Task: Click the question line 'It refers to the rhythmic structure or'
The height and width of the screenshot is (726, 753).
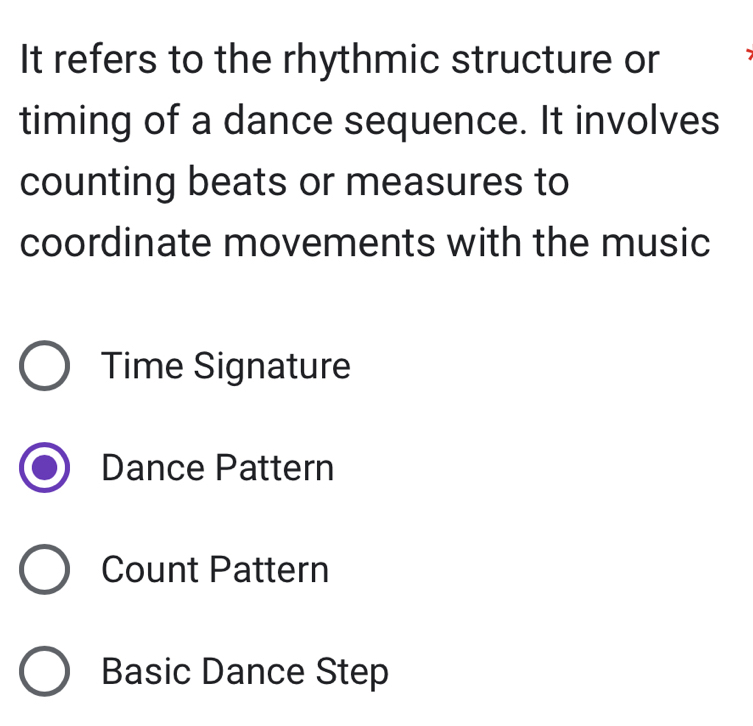Action: click(340, 60)
